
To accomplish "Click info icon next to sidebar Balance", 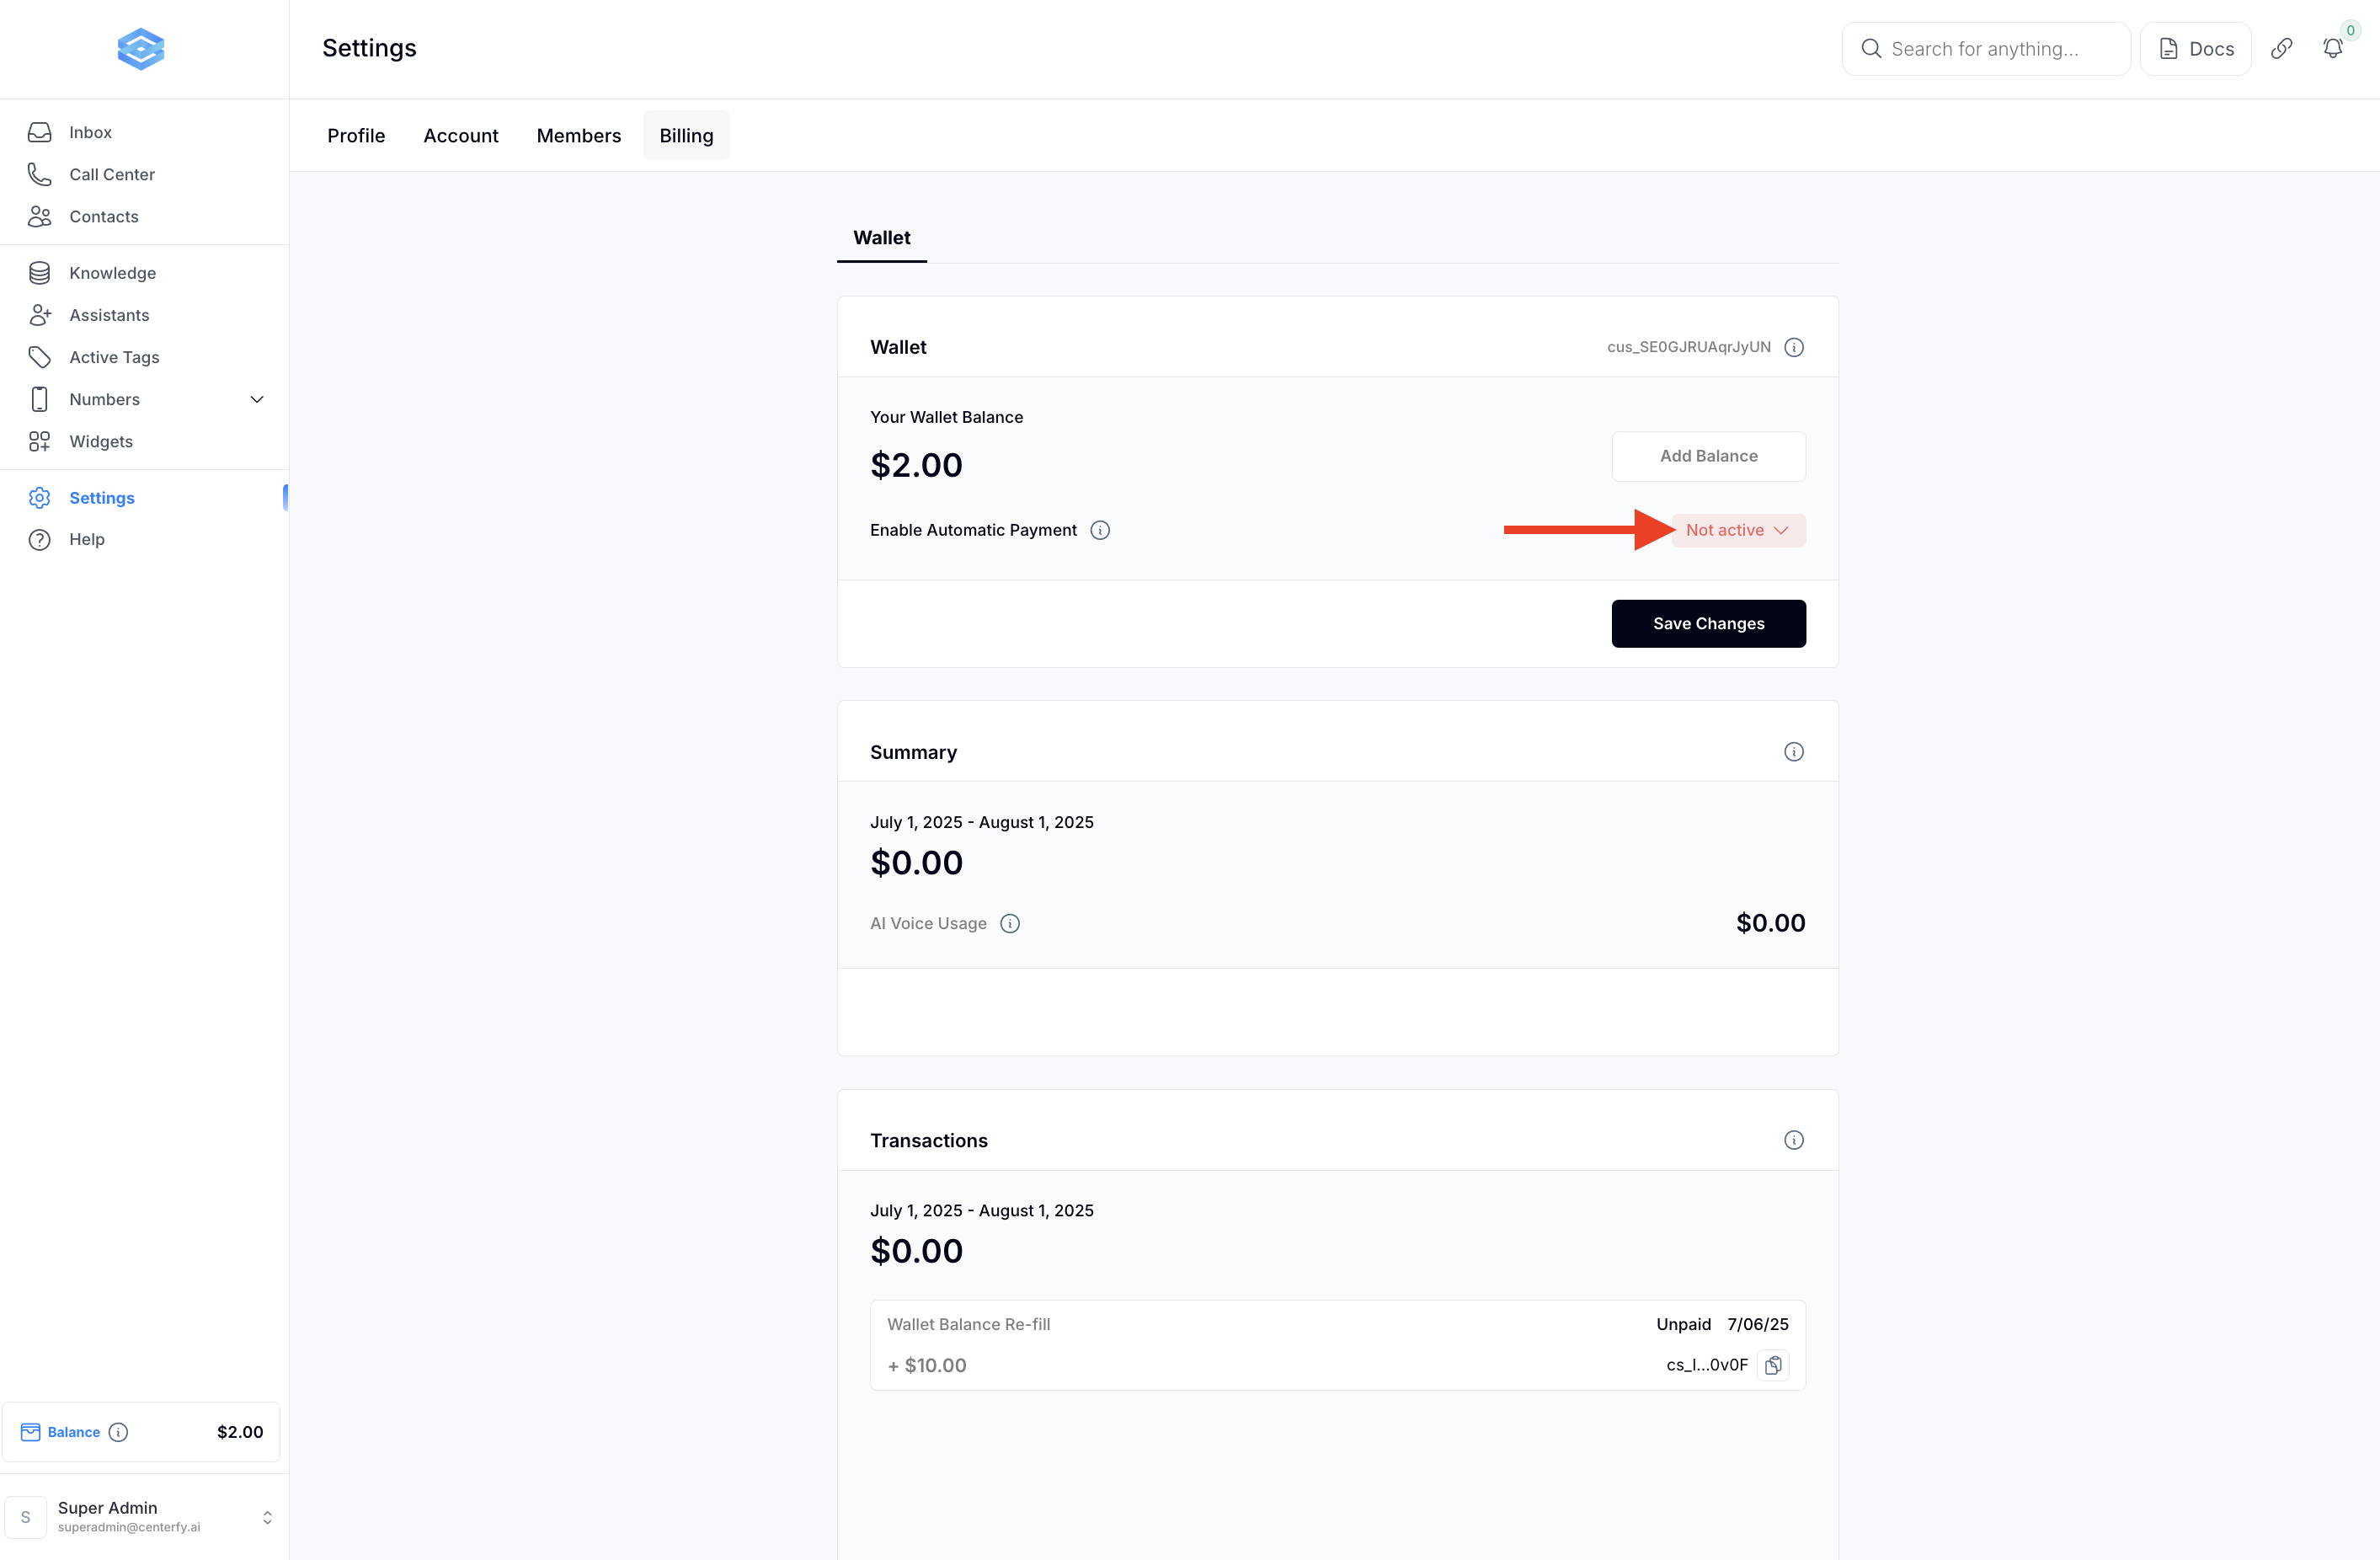I will (118, 1432).
